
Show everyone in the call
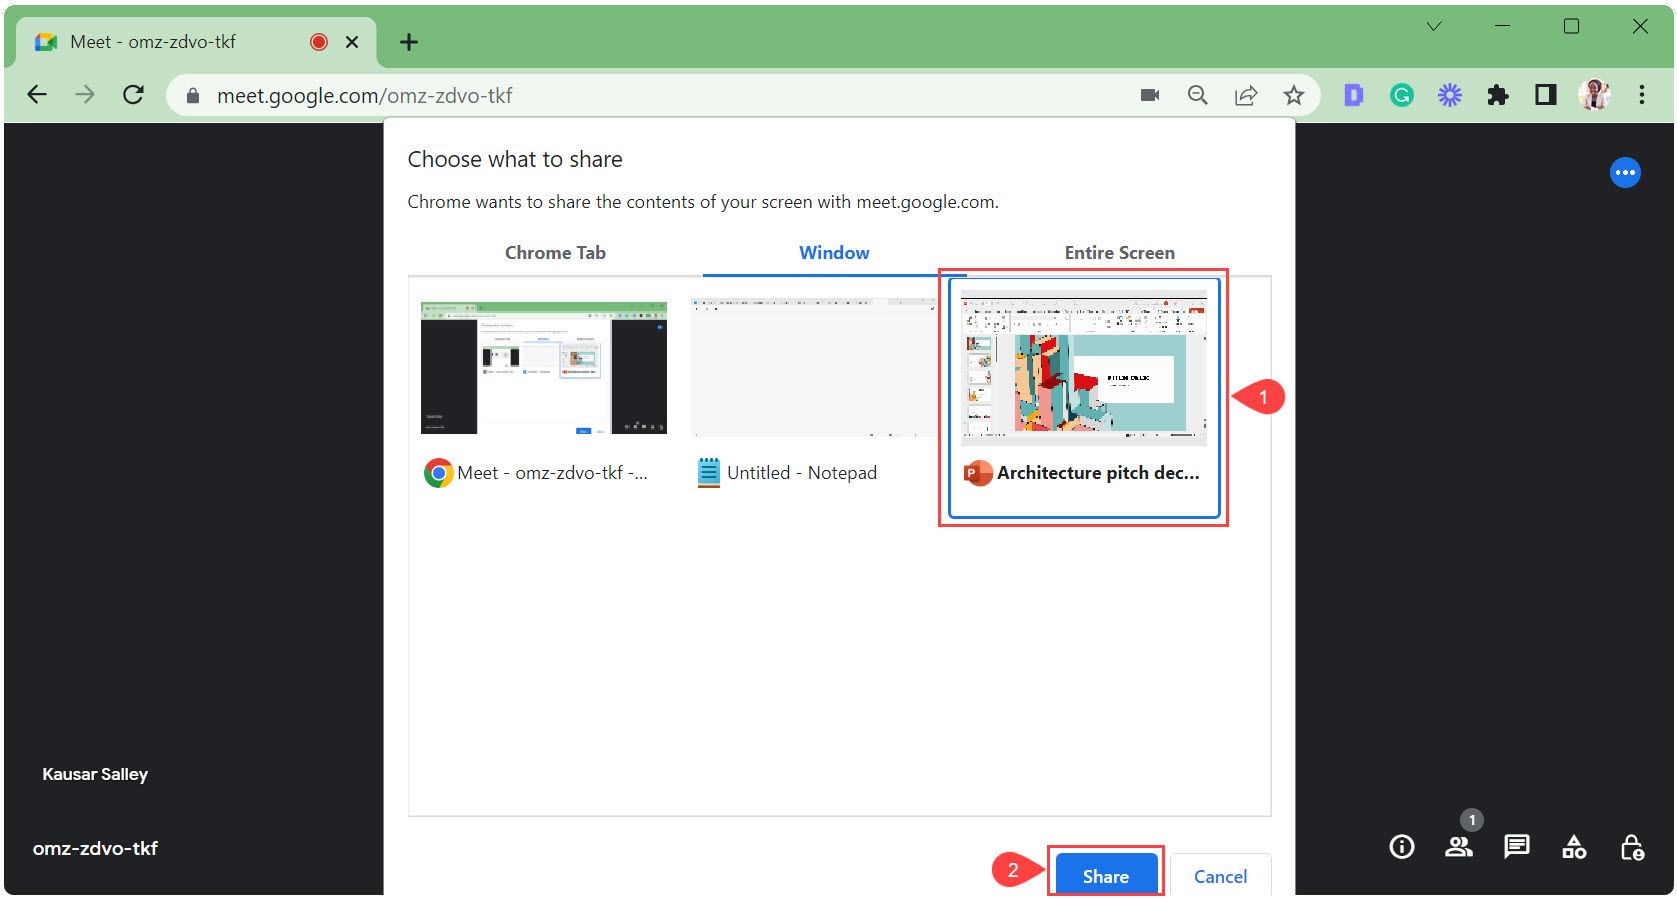coord(1459,846)
